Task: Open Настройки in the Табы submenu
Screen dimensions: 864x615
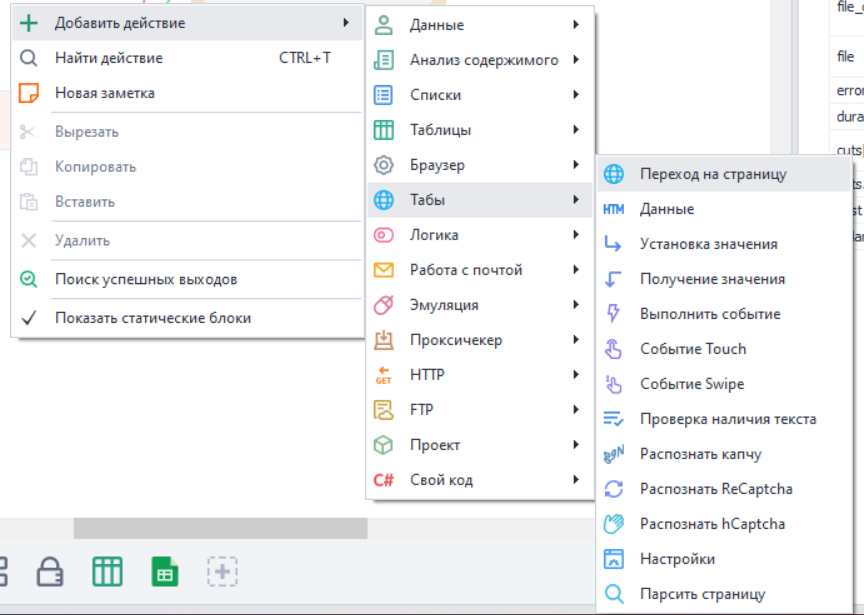Action: 677,559
